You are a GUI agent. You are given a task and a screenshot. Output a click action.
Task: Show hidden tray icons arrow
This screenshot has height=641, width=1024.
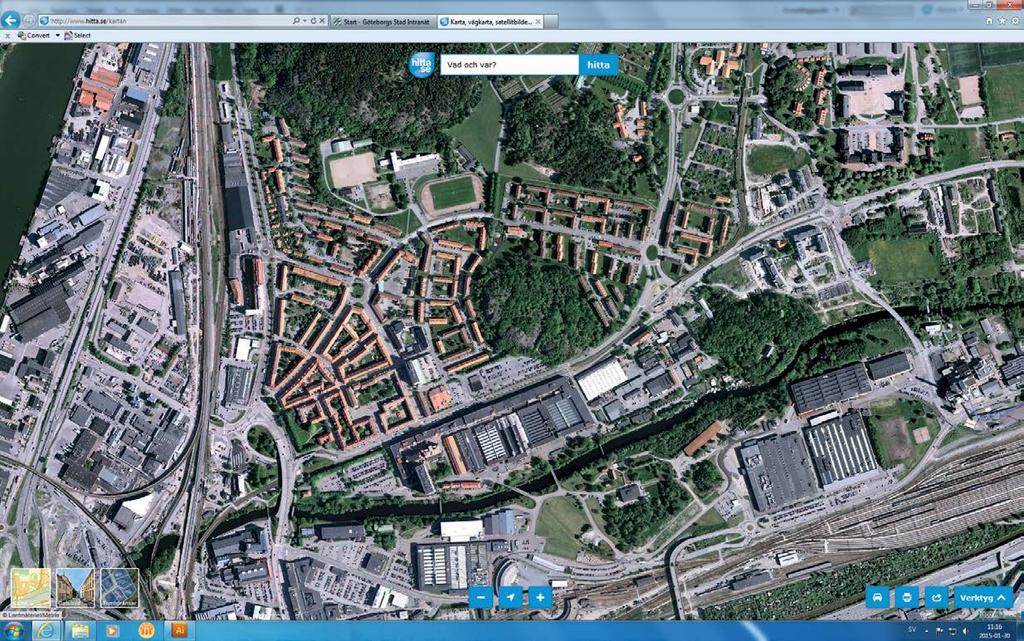coord(927,631)
